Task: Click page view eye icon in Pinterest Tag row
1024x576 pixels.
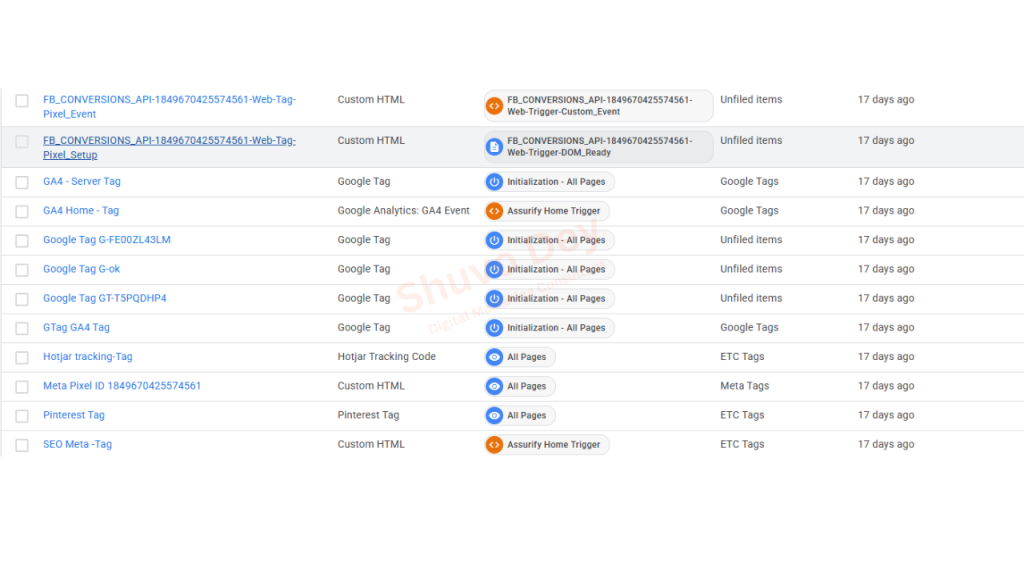Action: click(494, 415)
